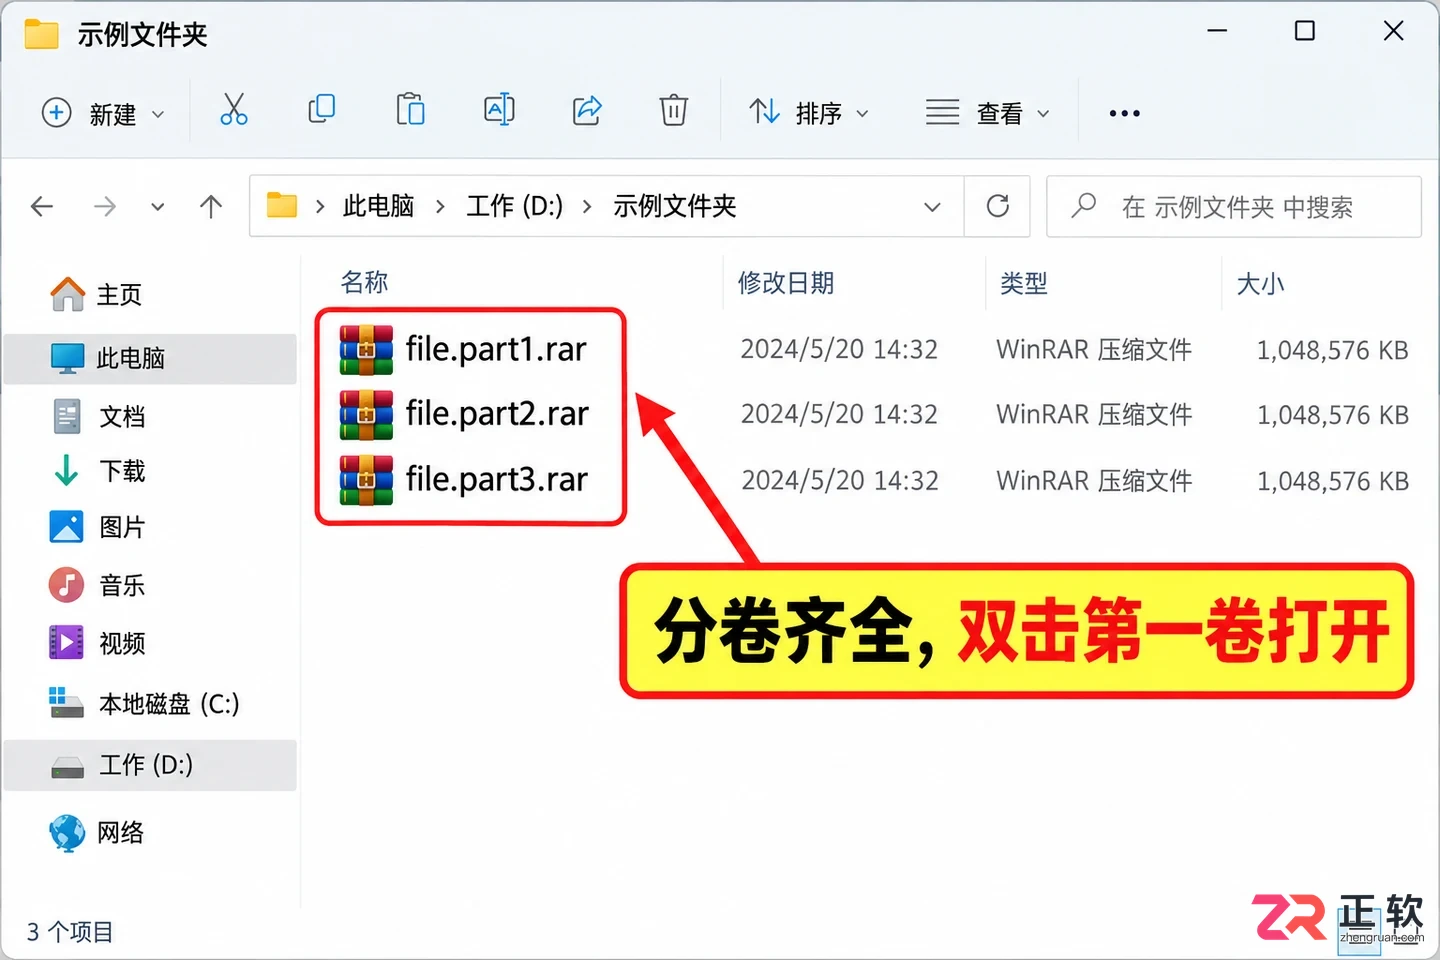The height and width of the screenshot is (960, 1440).
Task: Click the Delete trash can icon
Action: pos(674,110)
